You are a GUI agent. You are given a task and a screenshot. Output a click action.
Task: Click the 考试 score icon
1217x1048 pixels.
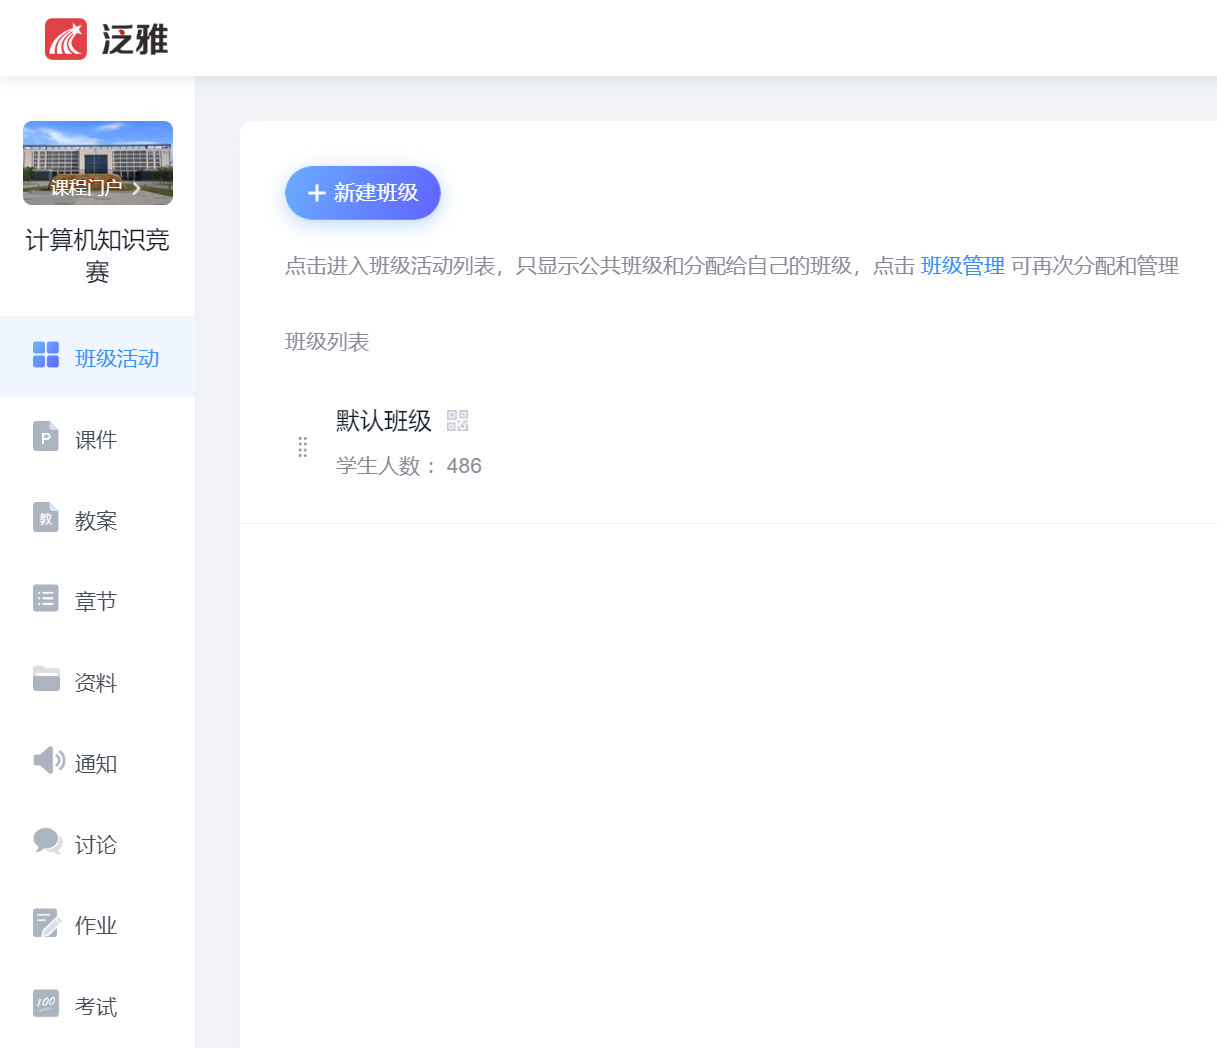(46, 1004)
